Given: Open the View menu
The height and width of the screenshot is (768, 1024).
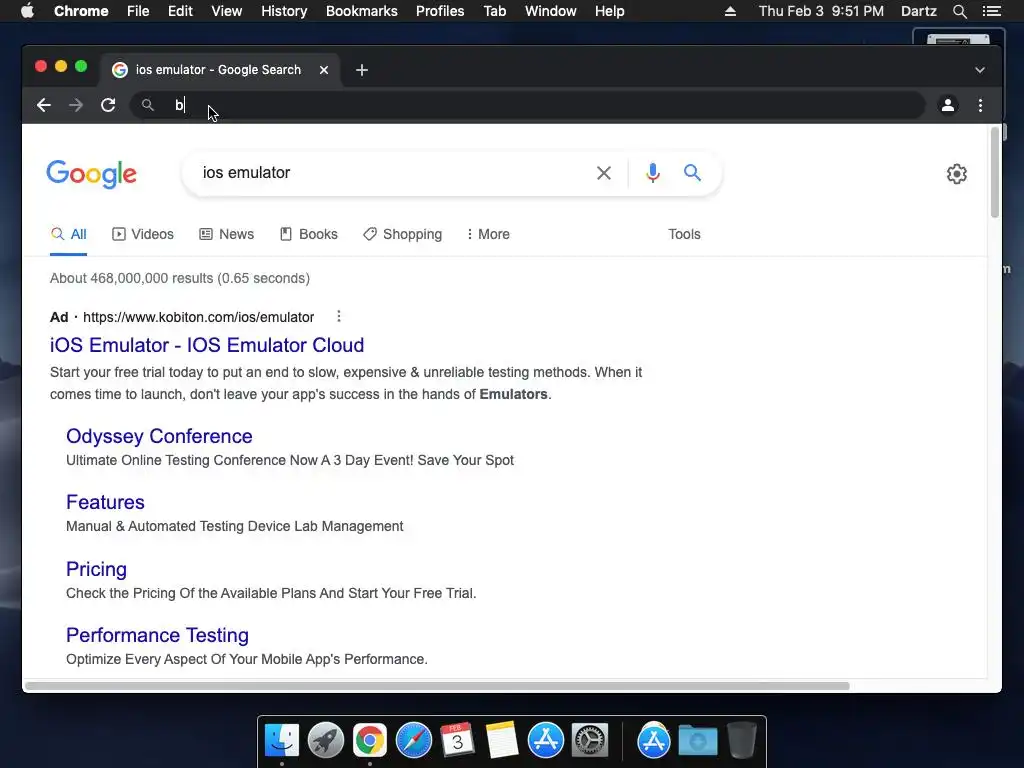Looking at the screenshot, I should tap(227, 11).
